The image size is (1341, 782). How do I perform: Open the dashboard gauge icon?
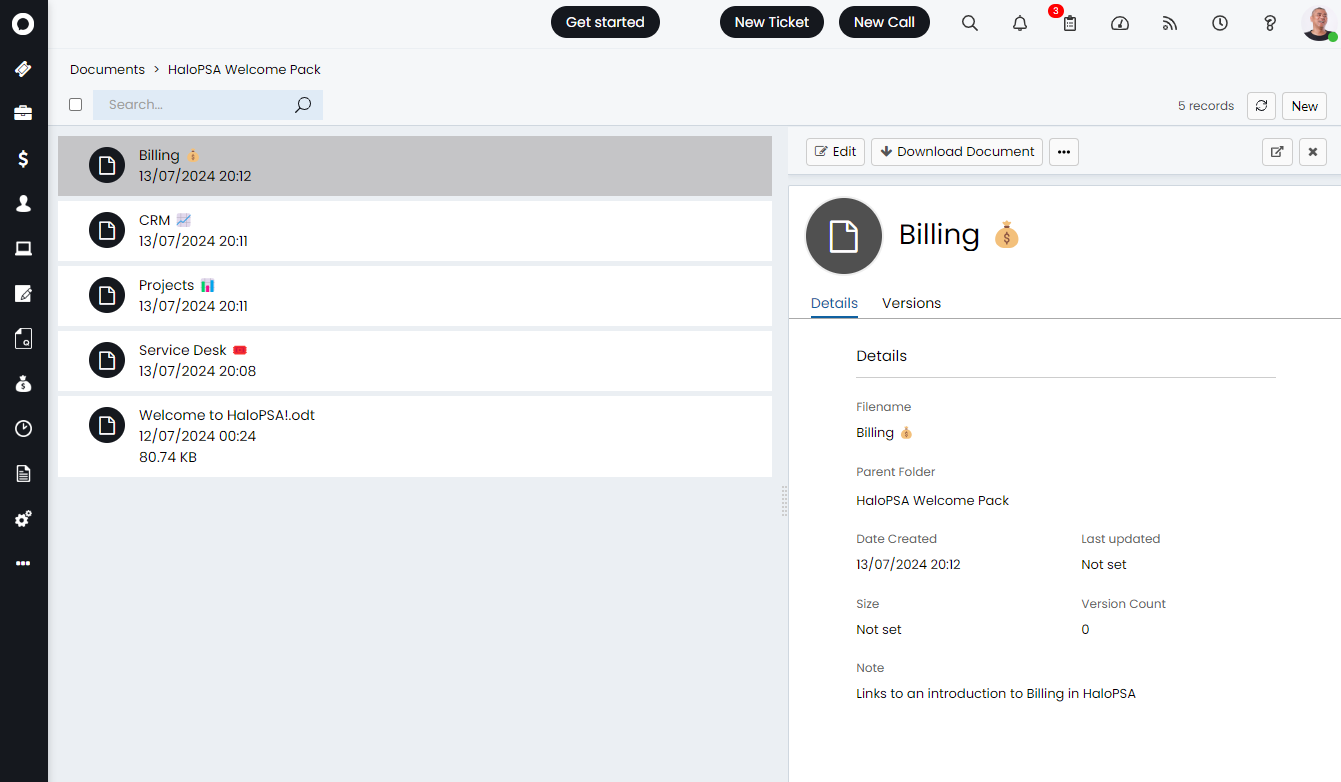(1120, 23)
